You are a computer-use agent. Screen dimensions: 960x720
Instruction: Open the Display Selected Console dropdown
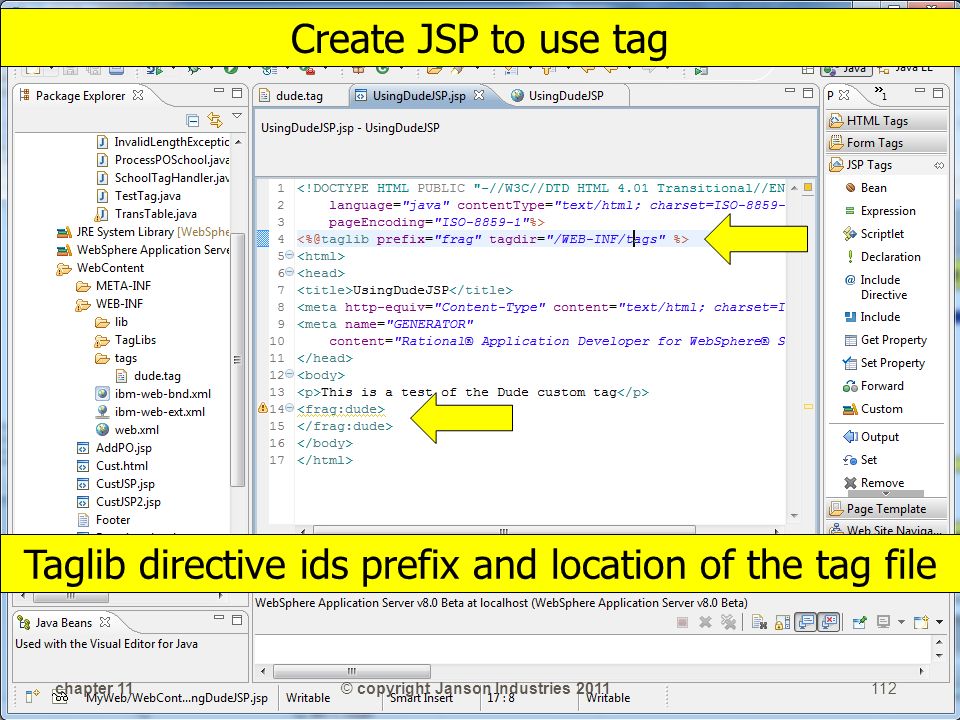click(x=901, y=623)
